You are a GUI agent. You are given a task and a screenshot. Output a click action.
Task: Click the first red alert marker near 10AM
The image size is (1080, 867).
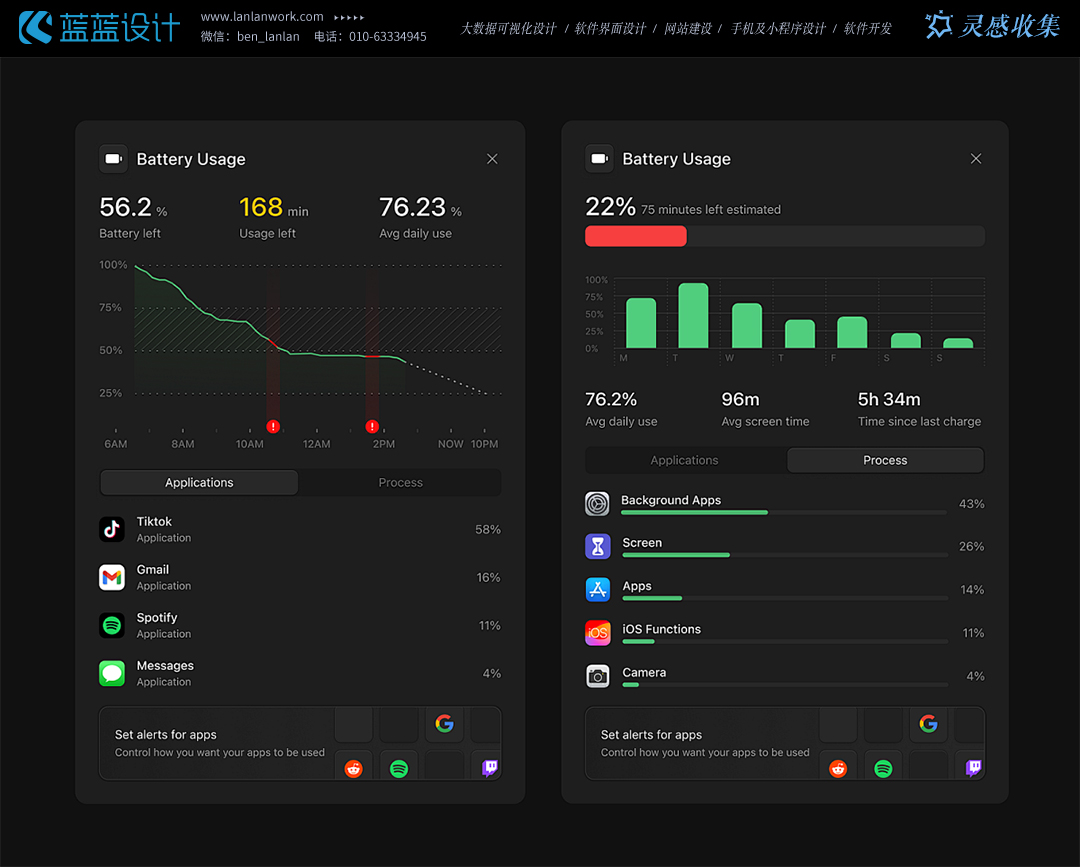273,426
